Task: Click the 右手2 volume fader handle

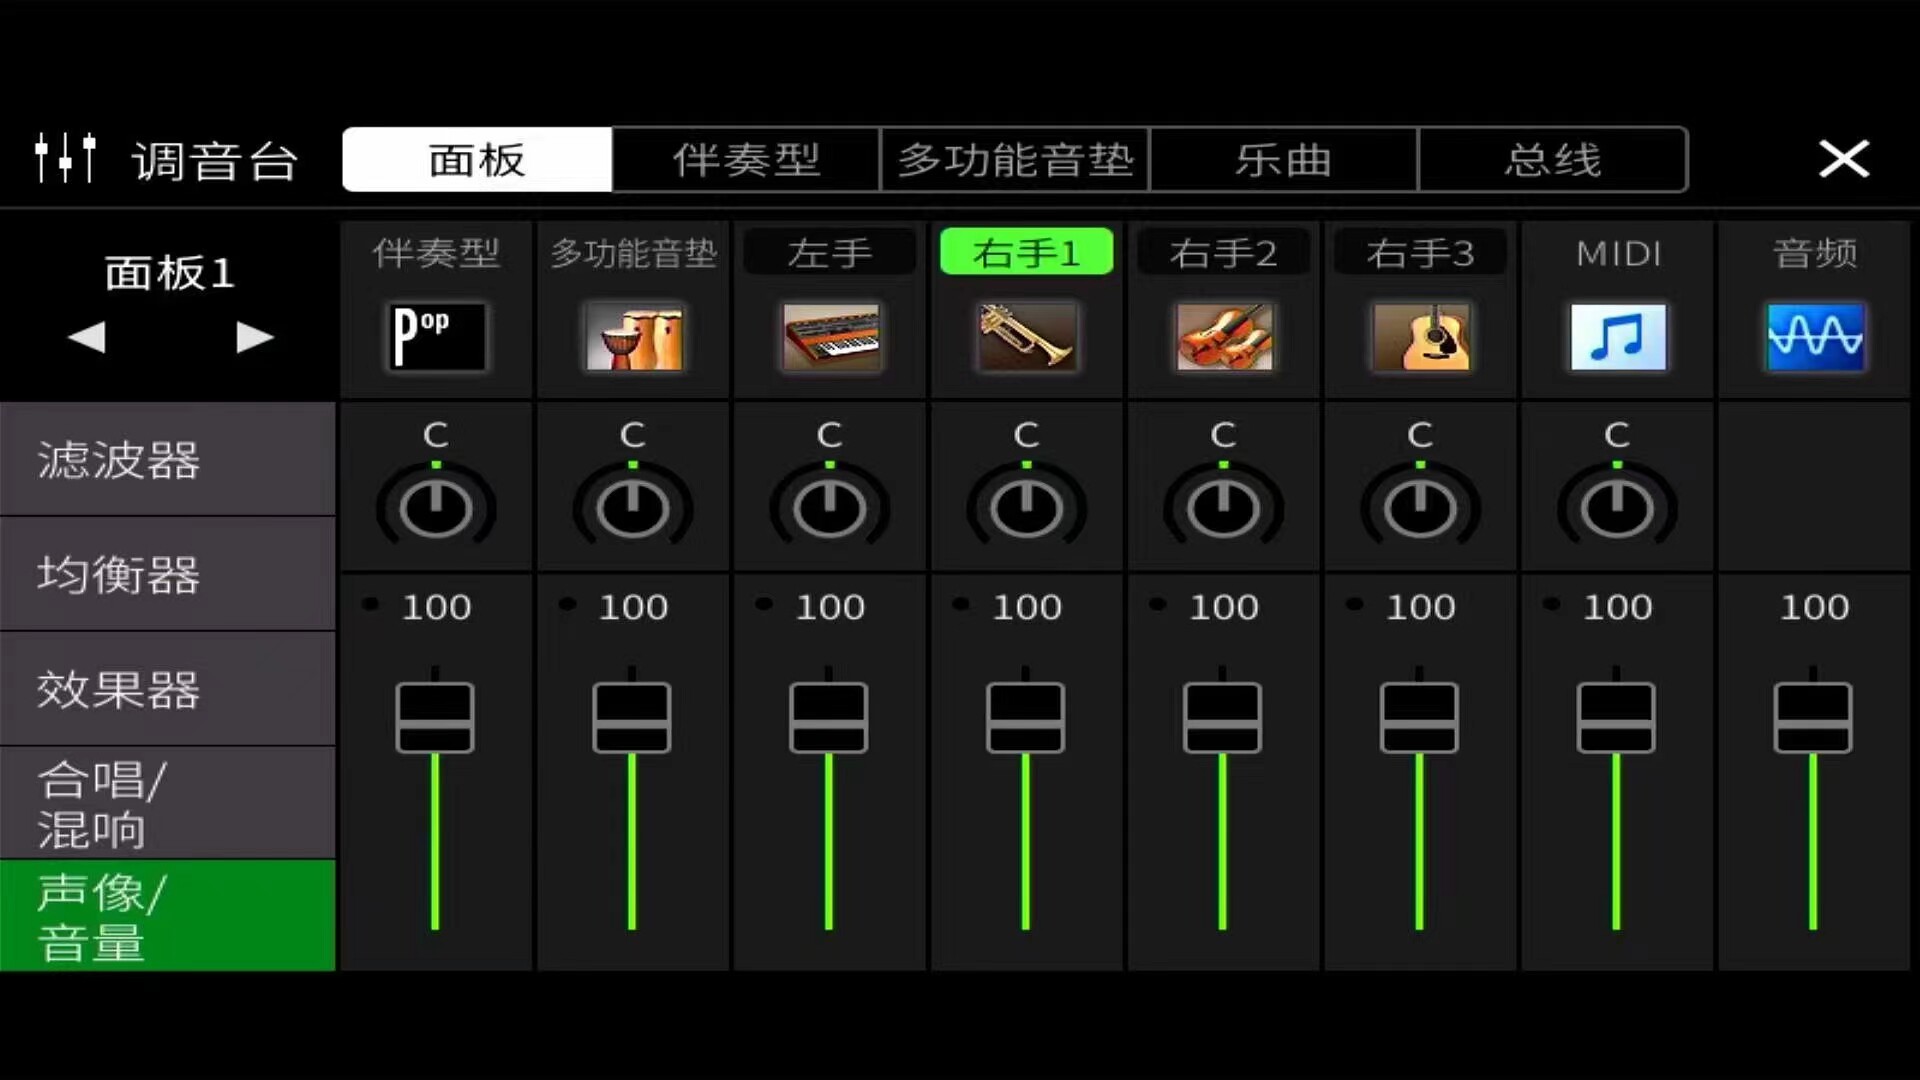Action: tap(1222, 718)
